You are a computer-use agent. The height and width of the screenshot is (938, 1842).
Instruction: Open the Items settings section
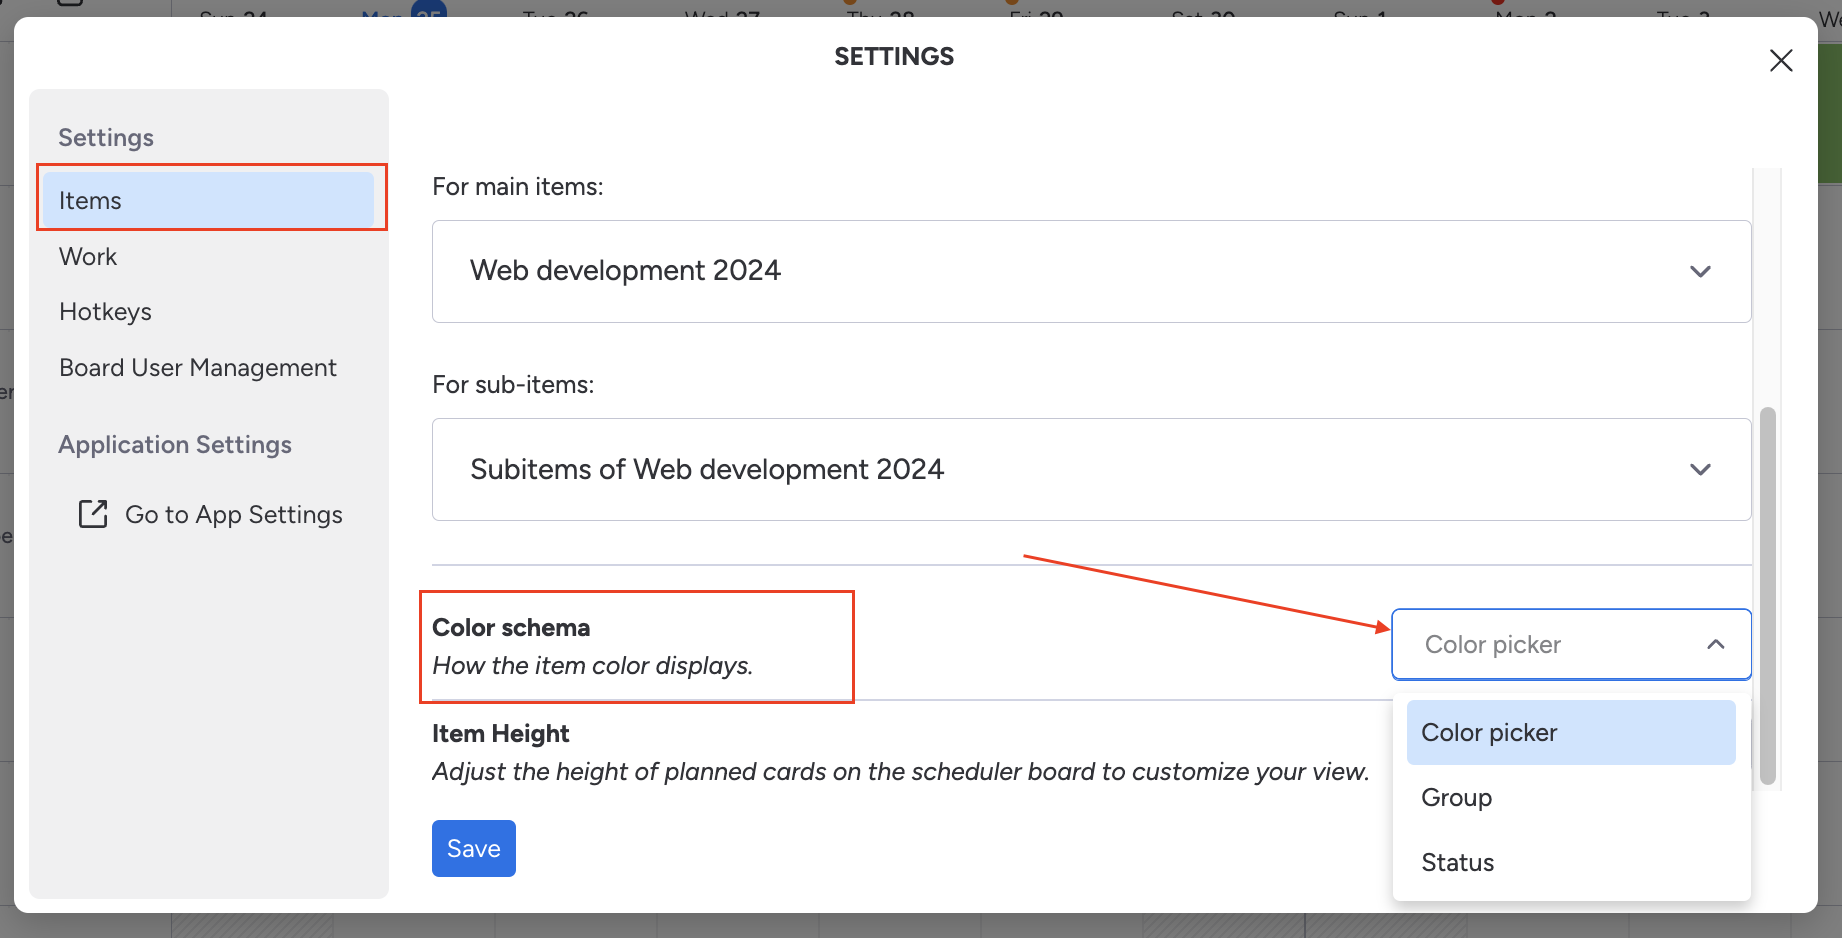208,200
